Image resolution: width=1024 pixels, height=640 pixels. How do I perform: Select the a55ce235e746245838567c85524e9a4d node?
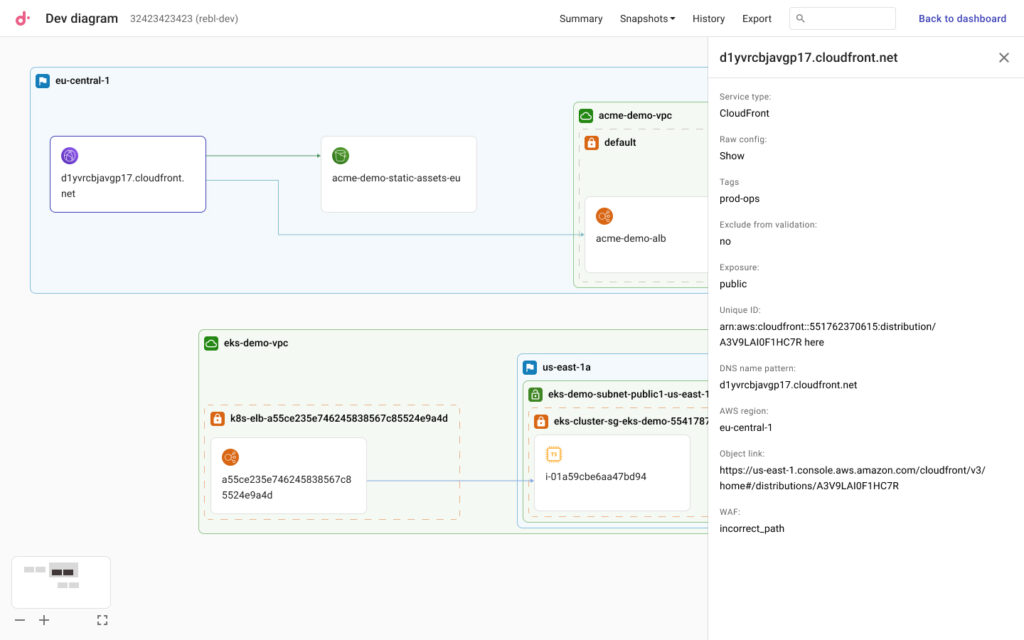coord(289,475)
